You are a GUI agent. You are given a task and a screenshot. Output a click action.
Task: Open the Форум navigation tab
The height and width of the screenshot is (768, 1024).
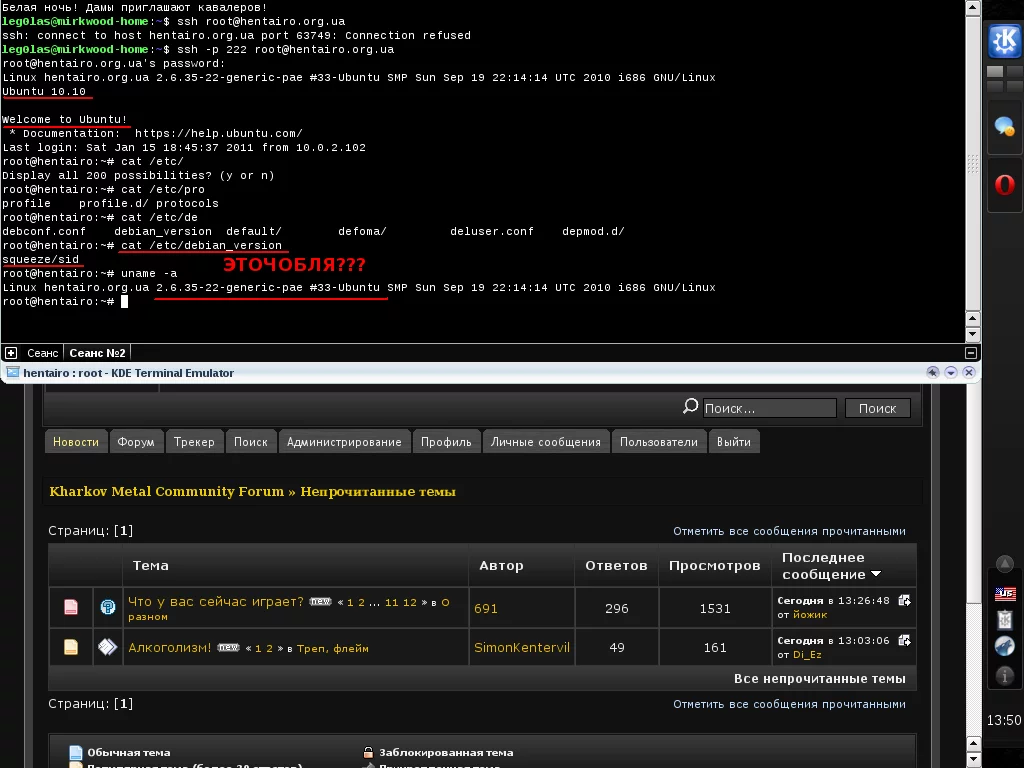coord(136,442)
